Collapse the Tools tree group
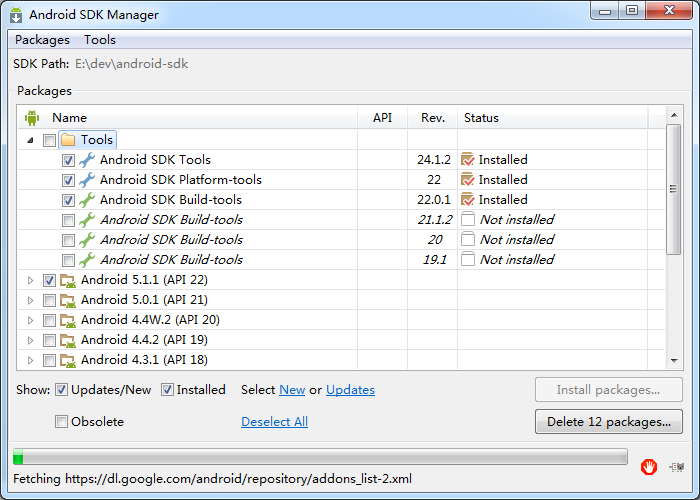Viewport: 700px width, 500px height. [30, 140]
